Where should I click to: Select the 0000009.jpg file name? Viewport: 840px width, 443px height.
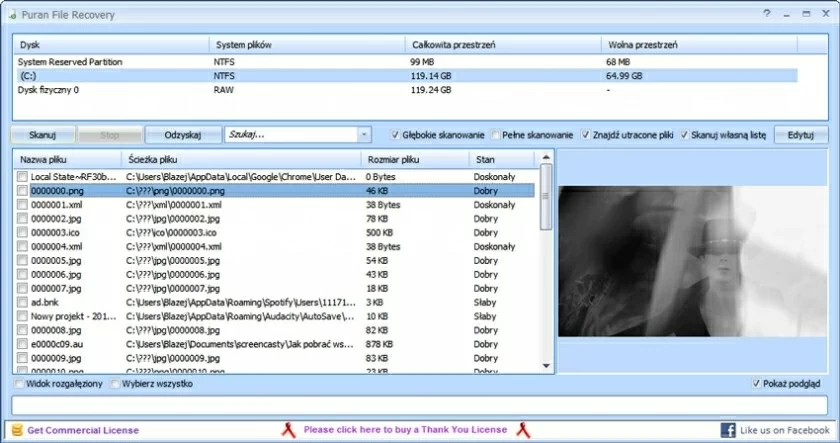(56, 358)
